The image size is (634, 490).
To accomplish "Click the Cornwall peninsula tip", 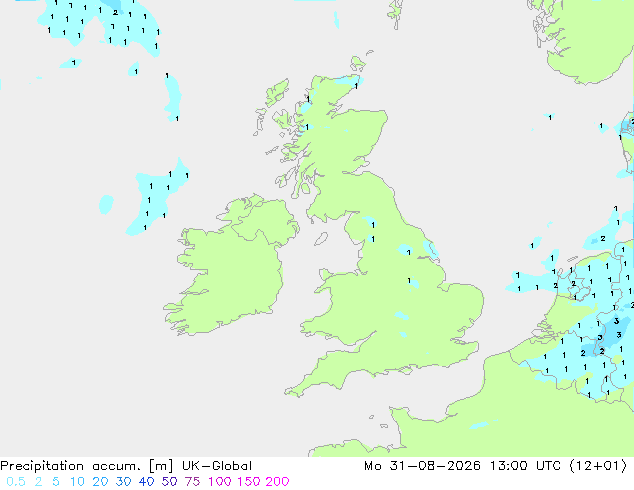I will pos(292,392).
